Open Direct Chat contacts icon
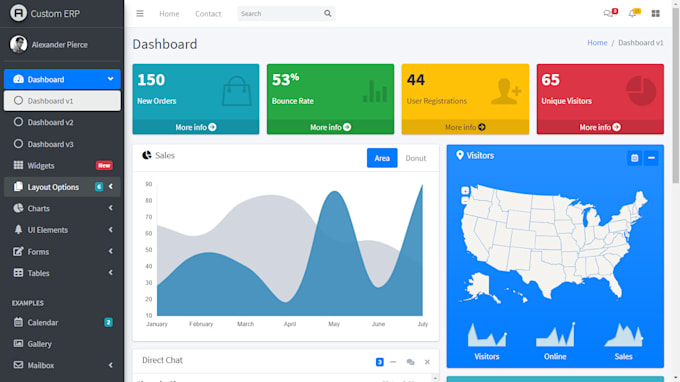680x382 pixels. click(x=410, y=362)
